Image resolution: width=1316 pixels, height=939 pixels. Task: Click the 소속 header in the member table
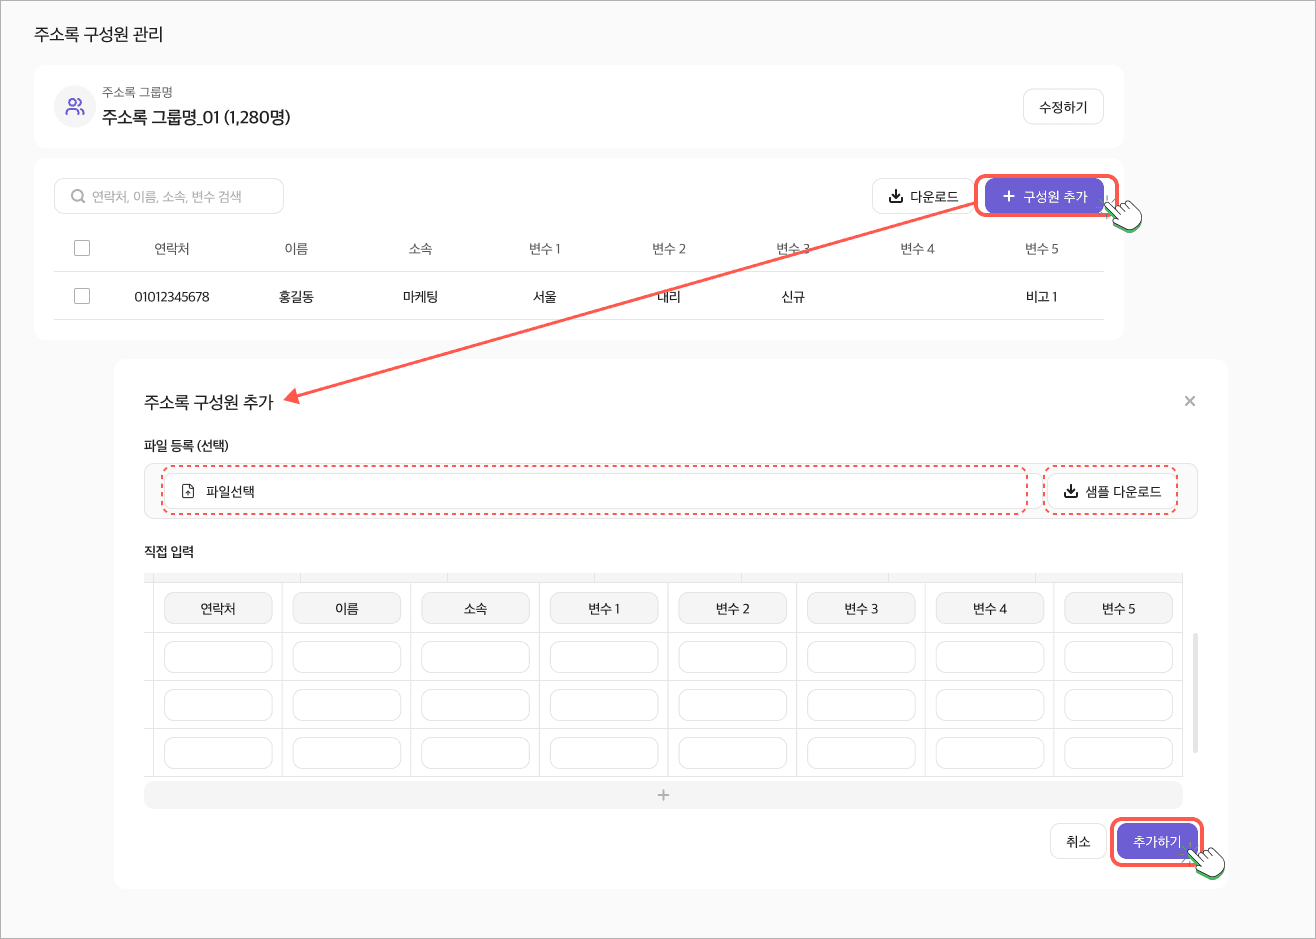[x=420, y=248]
